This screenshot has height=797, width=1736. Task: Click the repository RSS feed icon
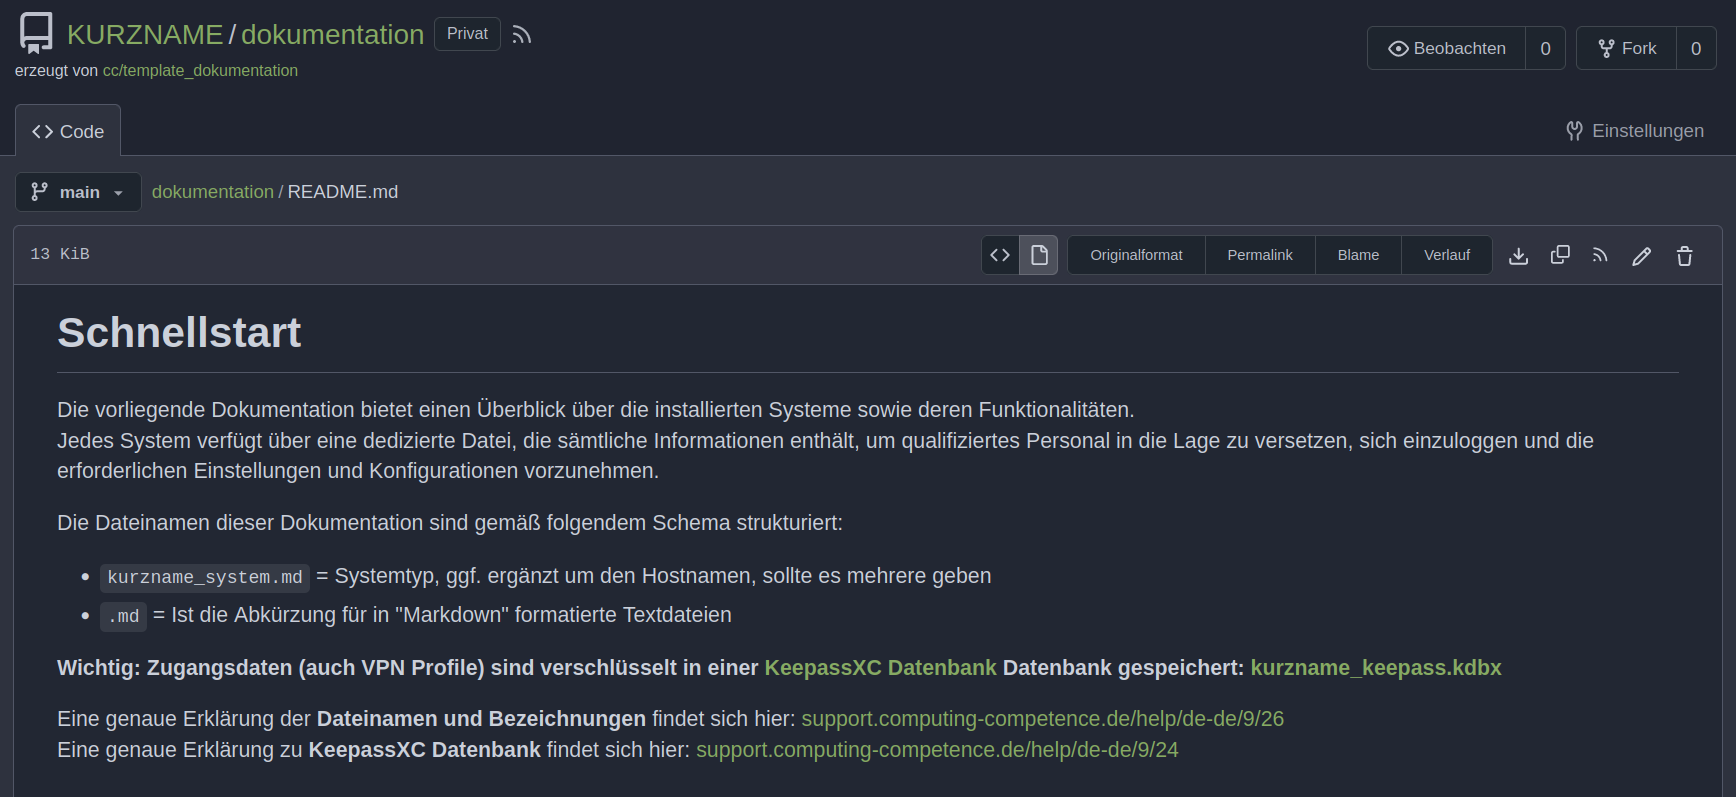tap(521, 35)
